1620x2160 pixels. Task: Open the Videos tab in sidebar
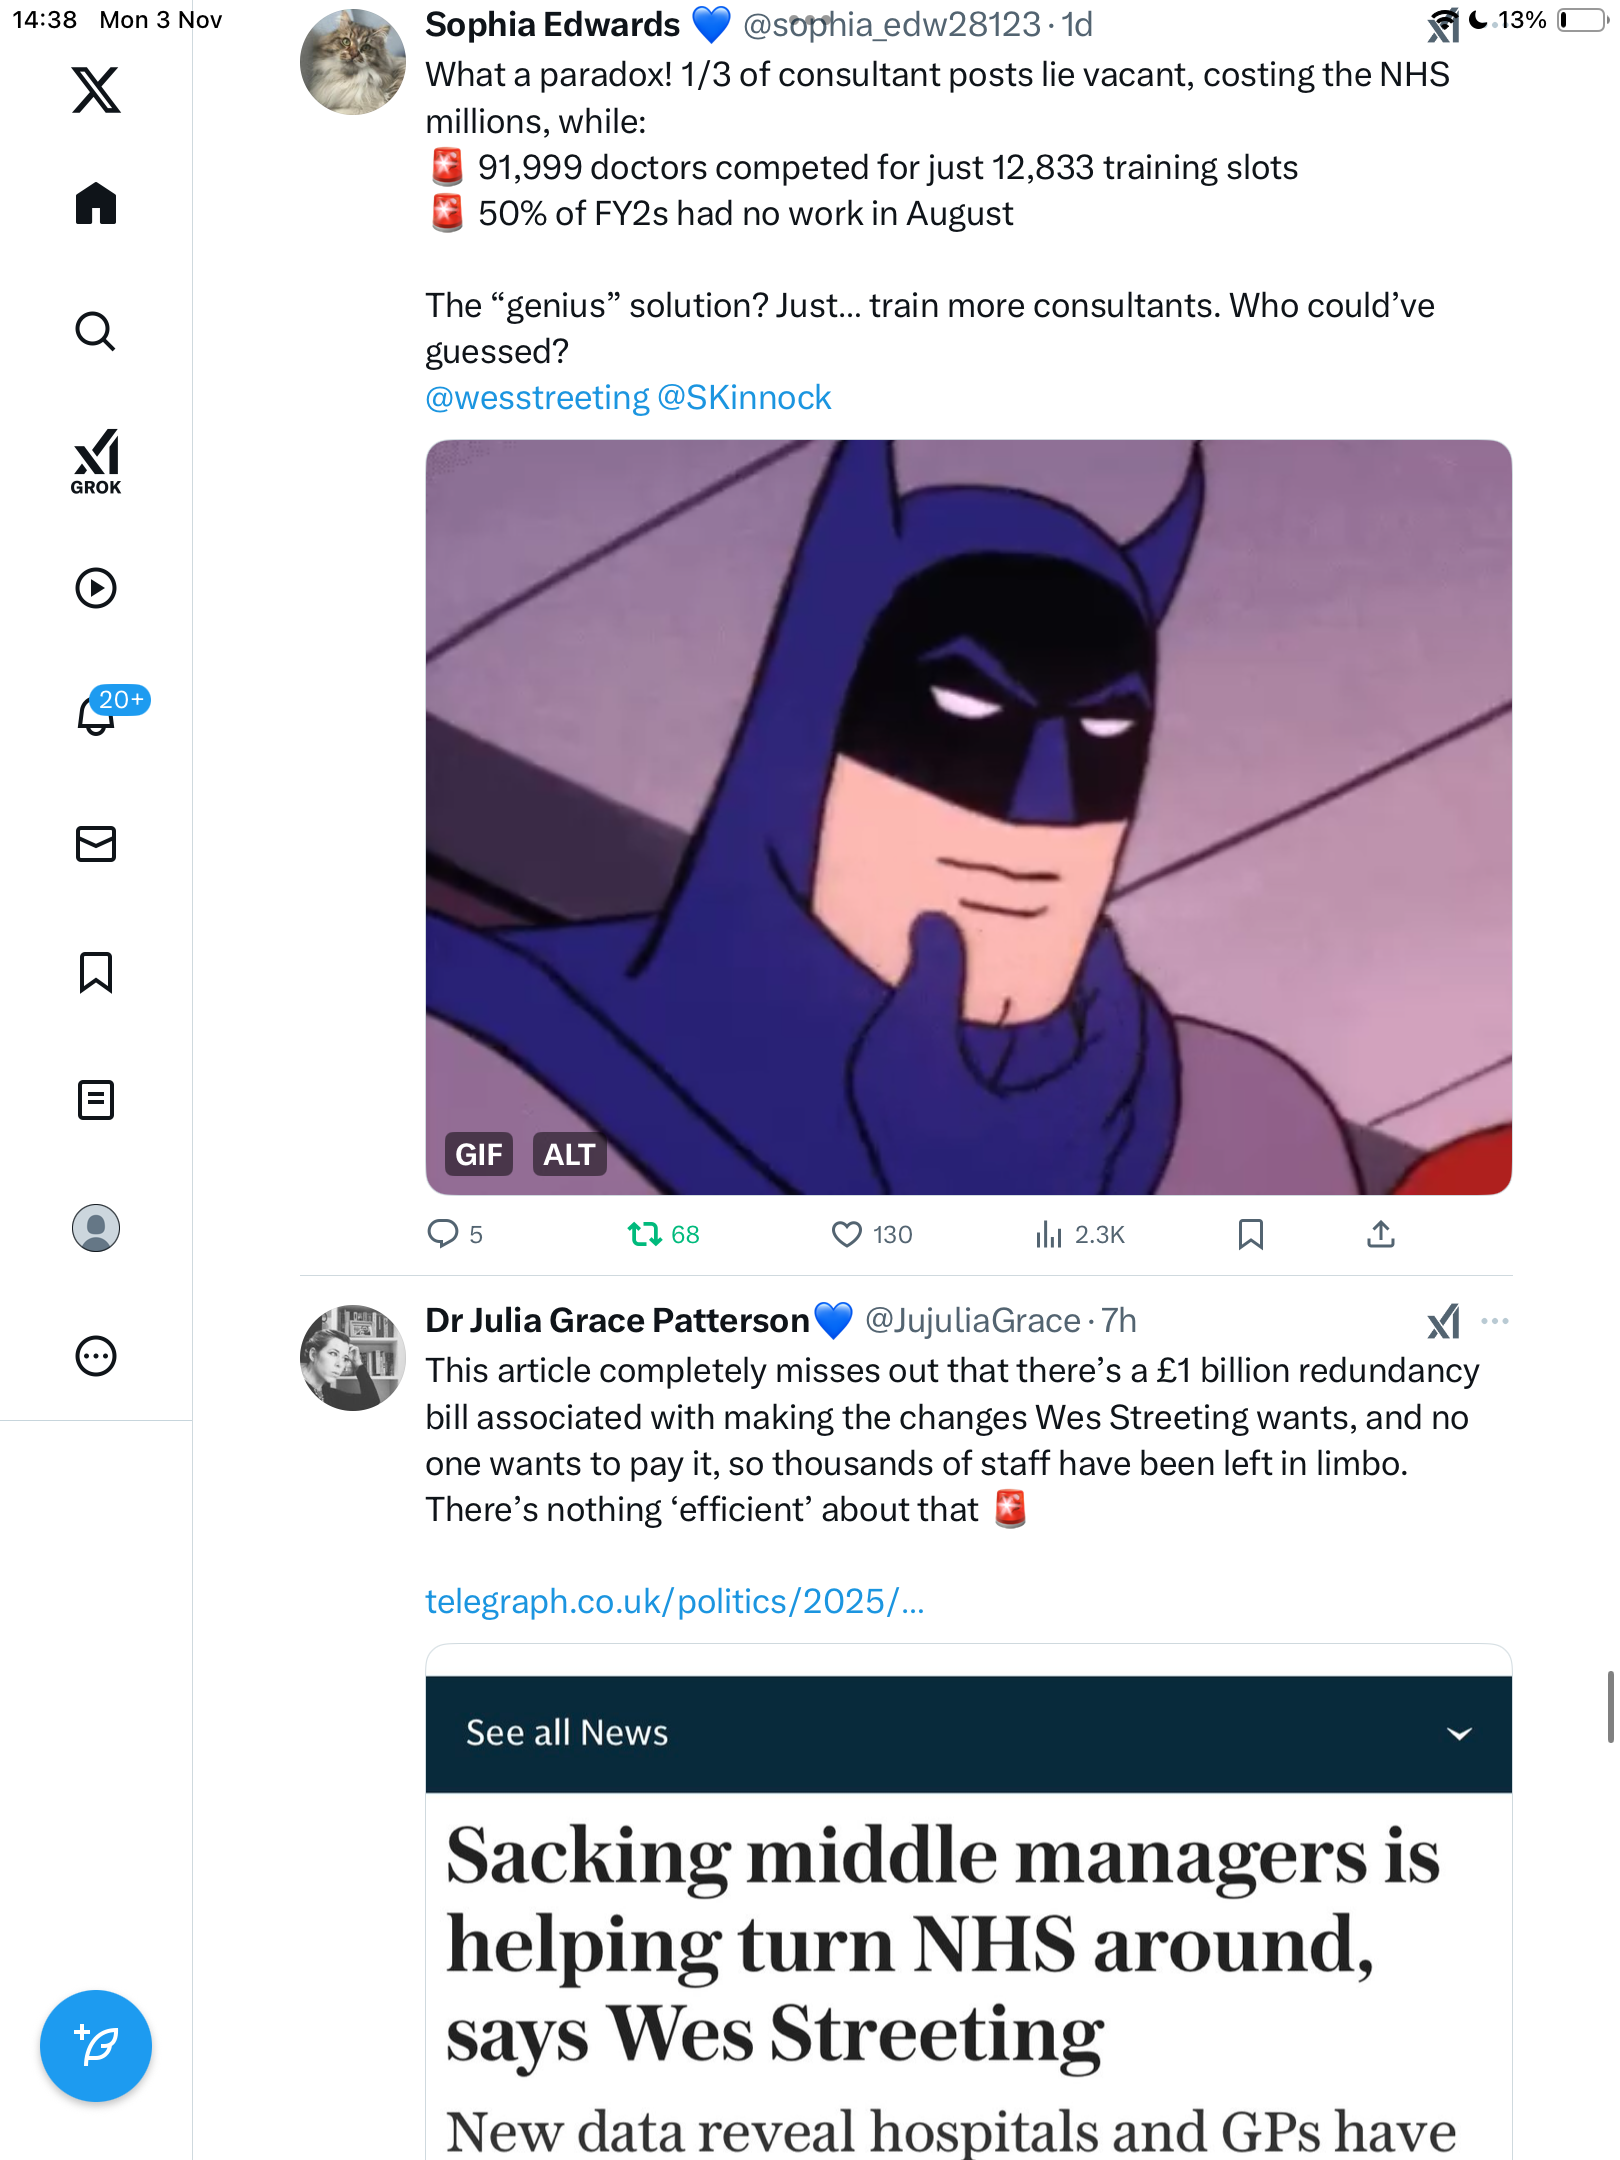pos(96,588)
